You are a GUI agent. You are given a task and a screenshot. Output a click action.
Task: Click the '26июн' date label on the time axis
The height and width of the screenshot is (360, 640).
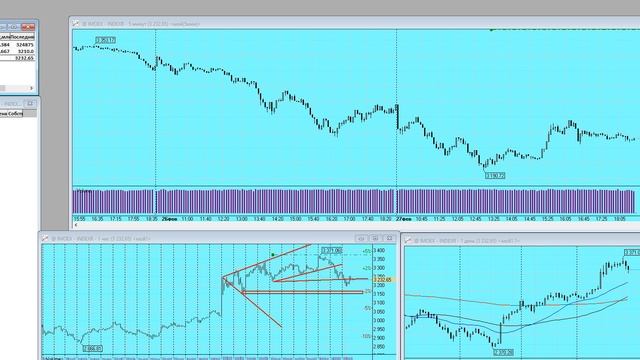[x=169, y=219]
